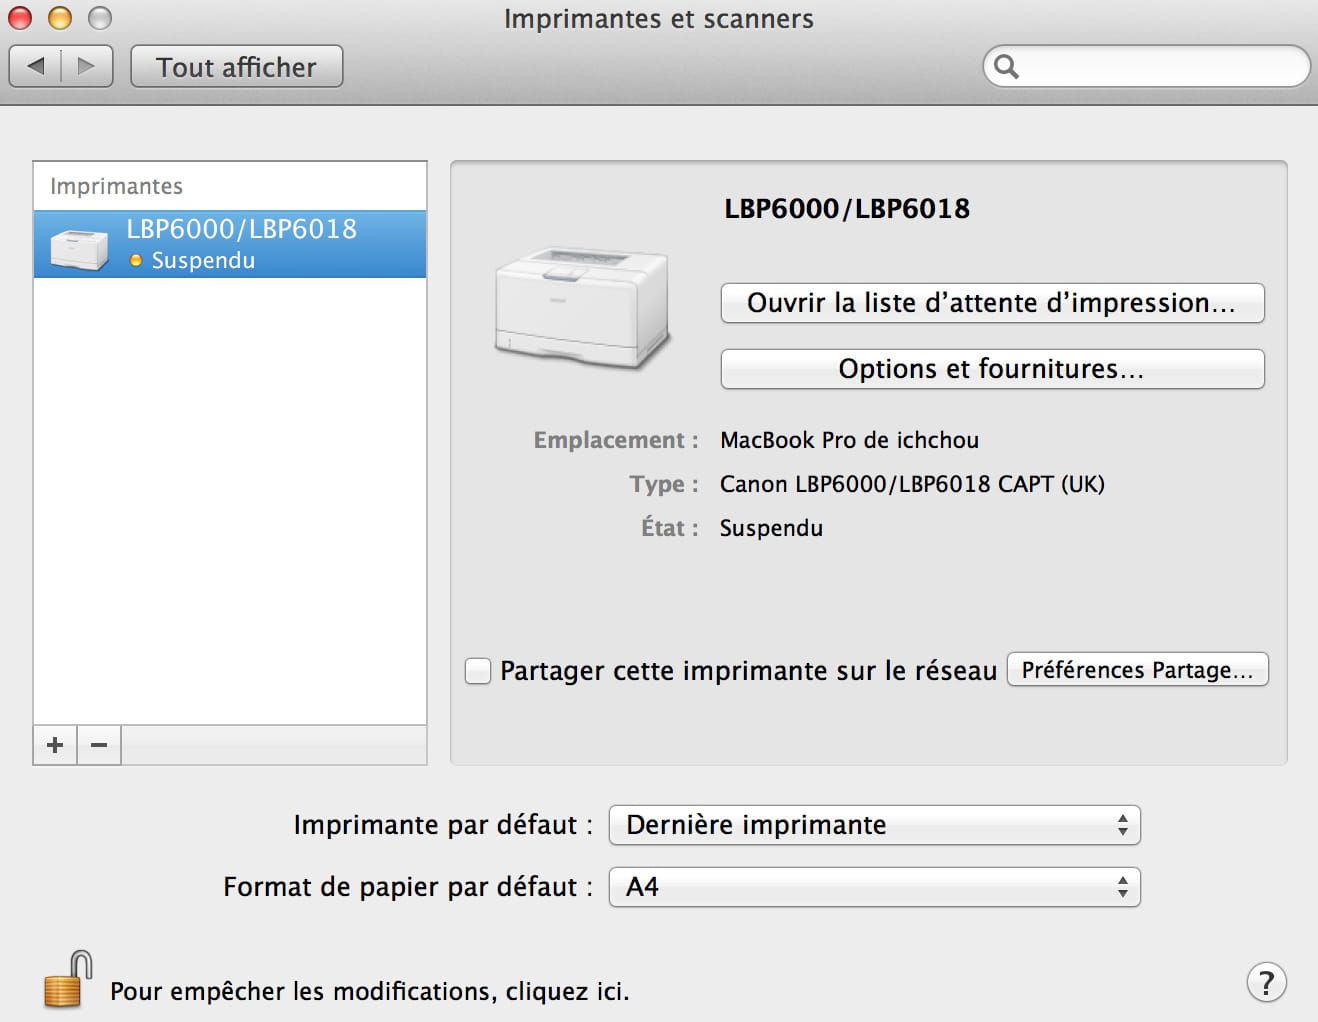Click the magnifying glass search icon

(x=1006, y=67)
